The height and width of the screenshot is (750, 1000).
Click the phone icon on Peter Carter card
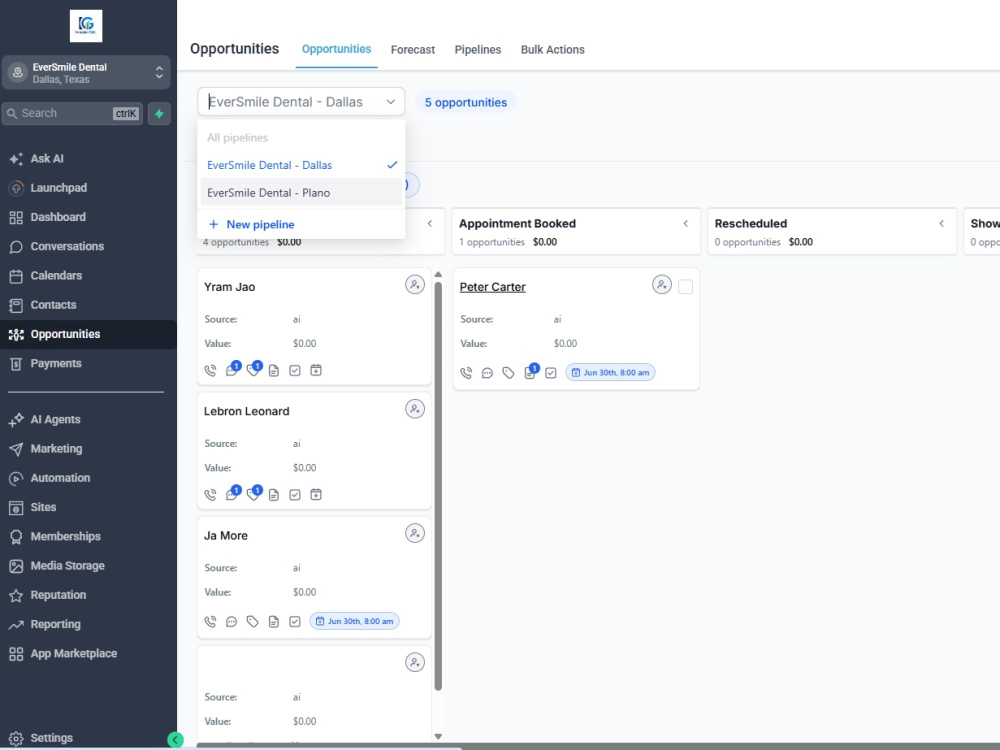466,373
